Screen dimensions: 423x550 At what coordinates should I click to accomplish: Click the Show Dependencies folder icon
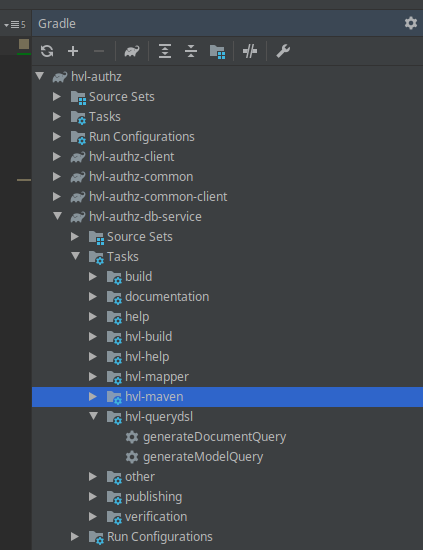click(x=217, y=52)
